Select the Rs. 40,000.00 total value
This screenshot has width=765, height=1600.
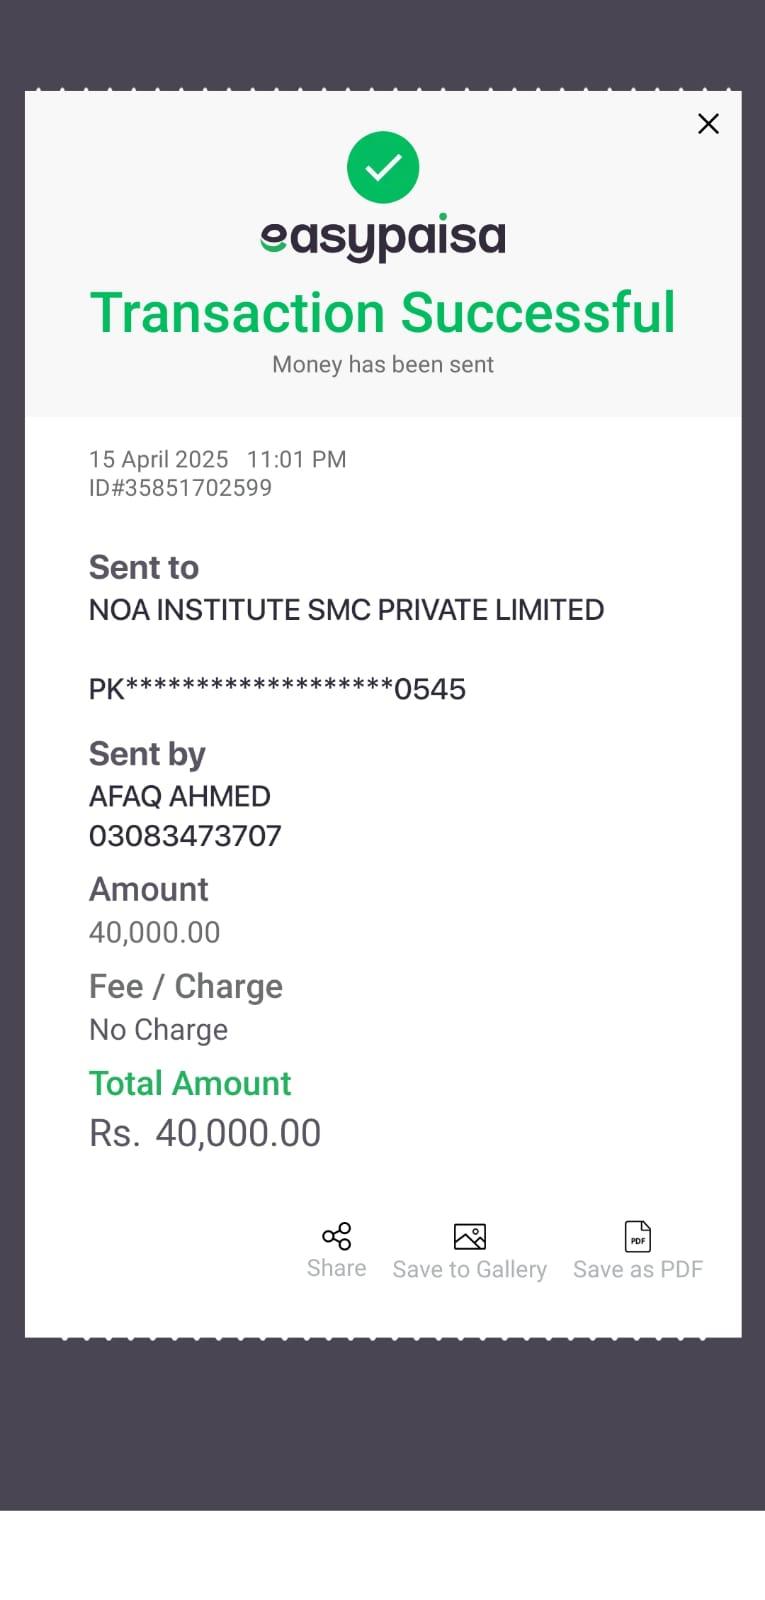[x=205, y=1134]
